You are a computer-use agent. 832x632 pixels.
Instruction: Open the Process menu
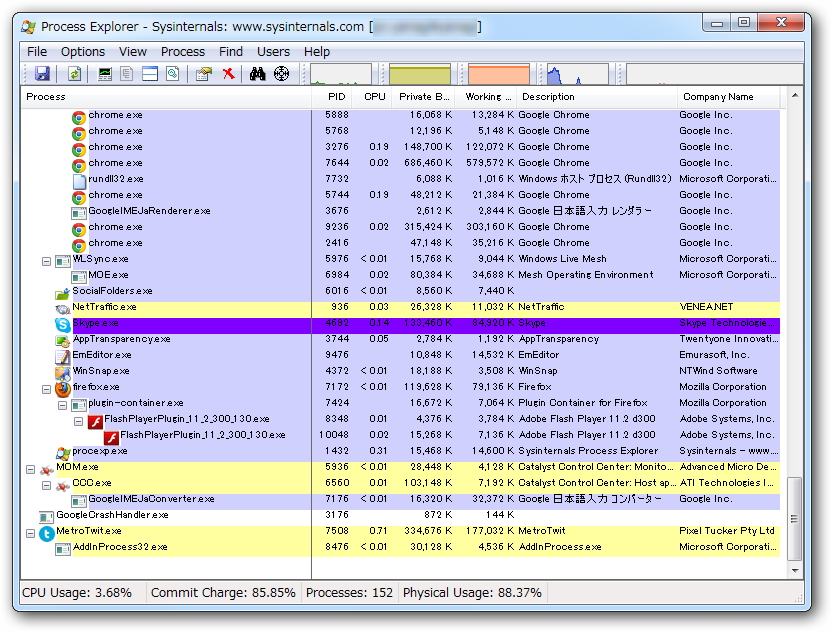click(183, 51)
